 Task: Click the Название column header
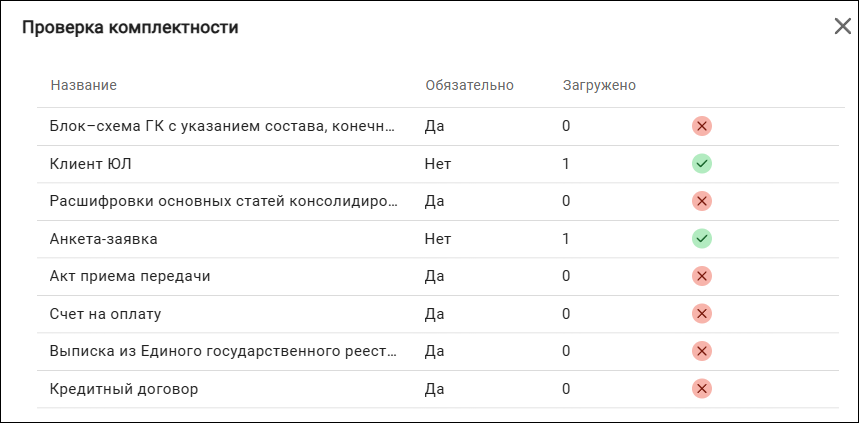[83, 86]
